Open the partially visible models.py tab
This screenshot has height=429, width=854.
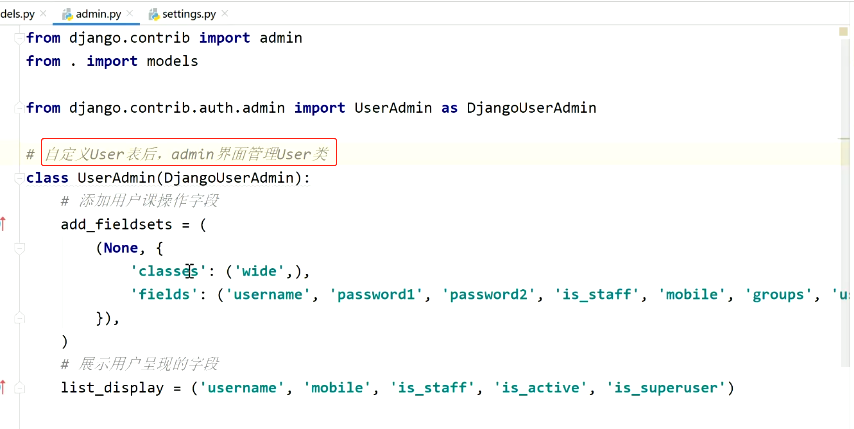(x=15, y=14)
